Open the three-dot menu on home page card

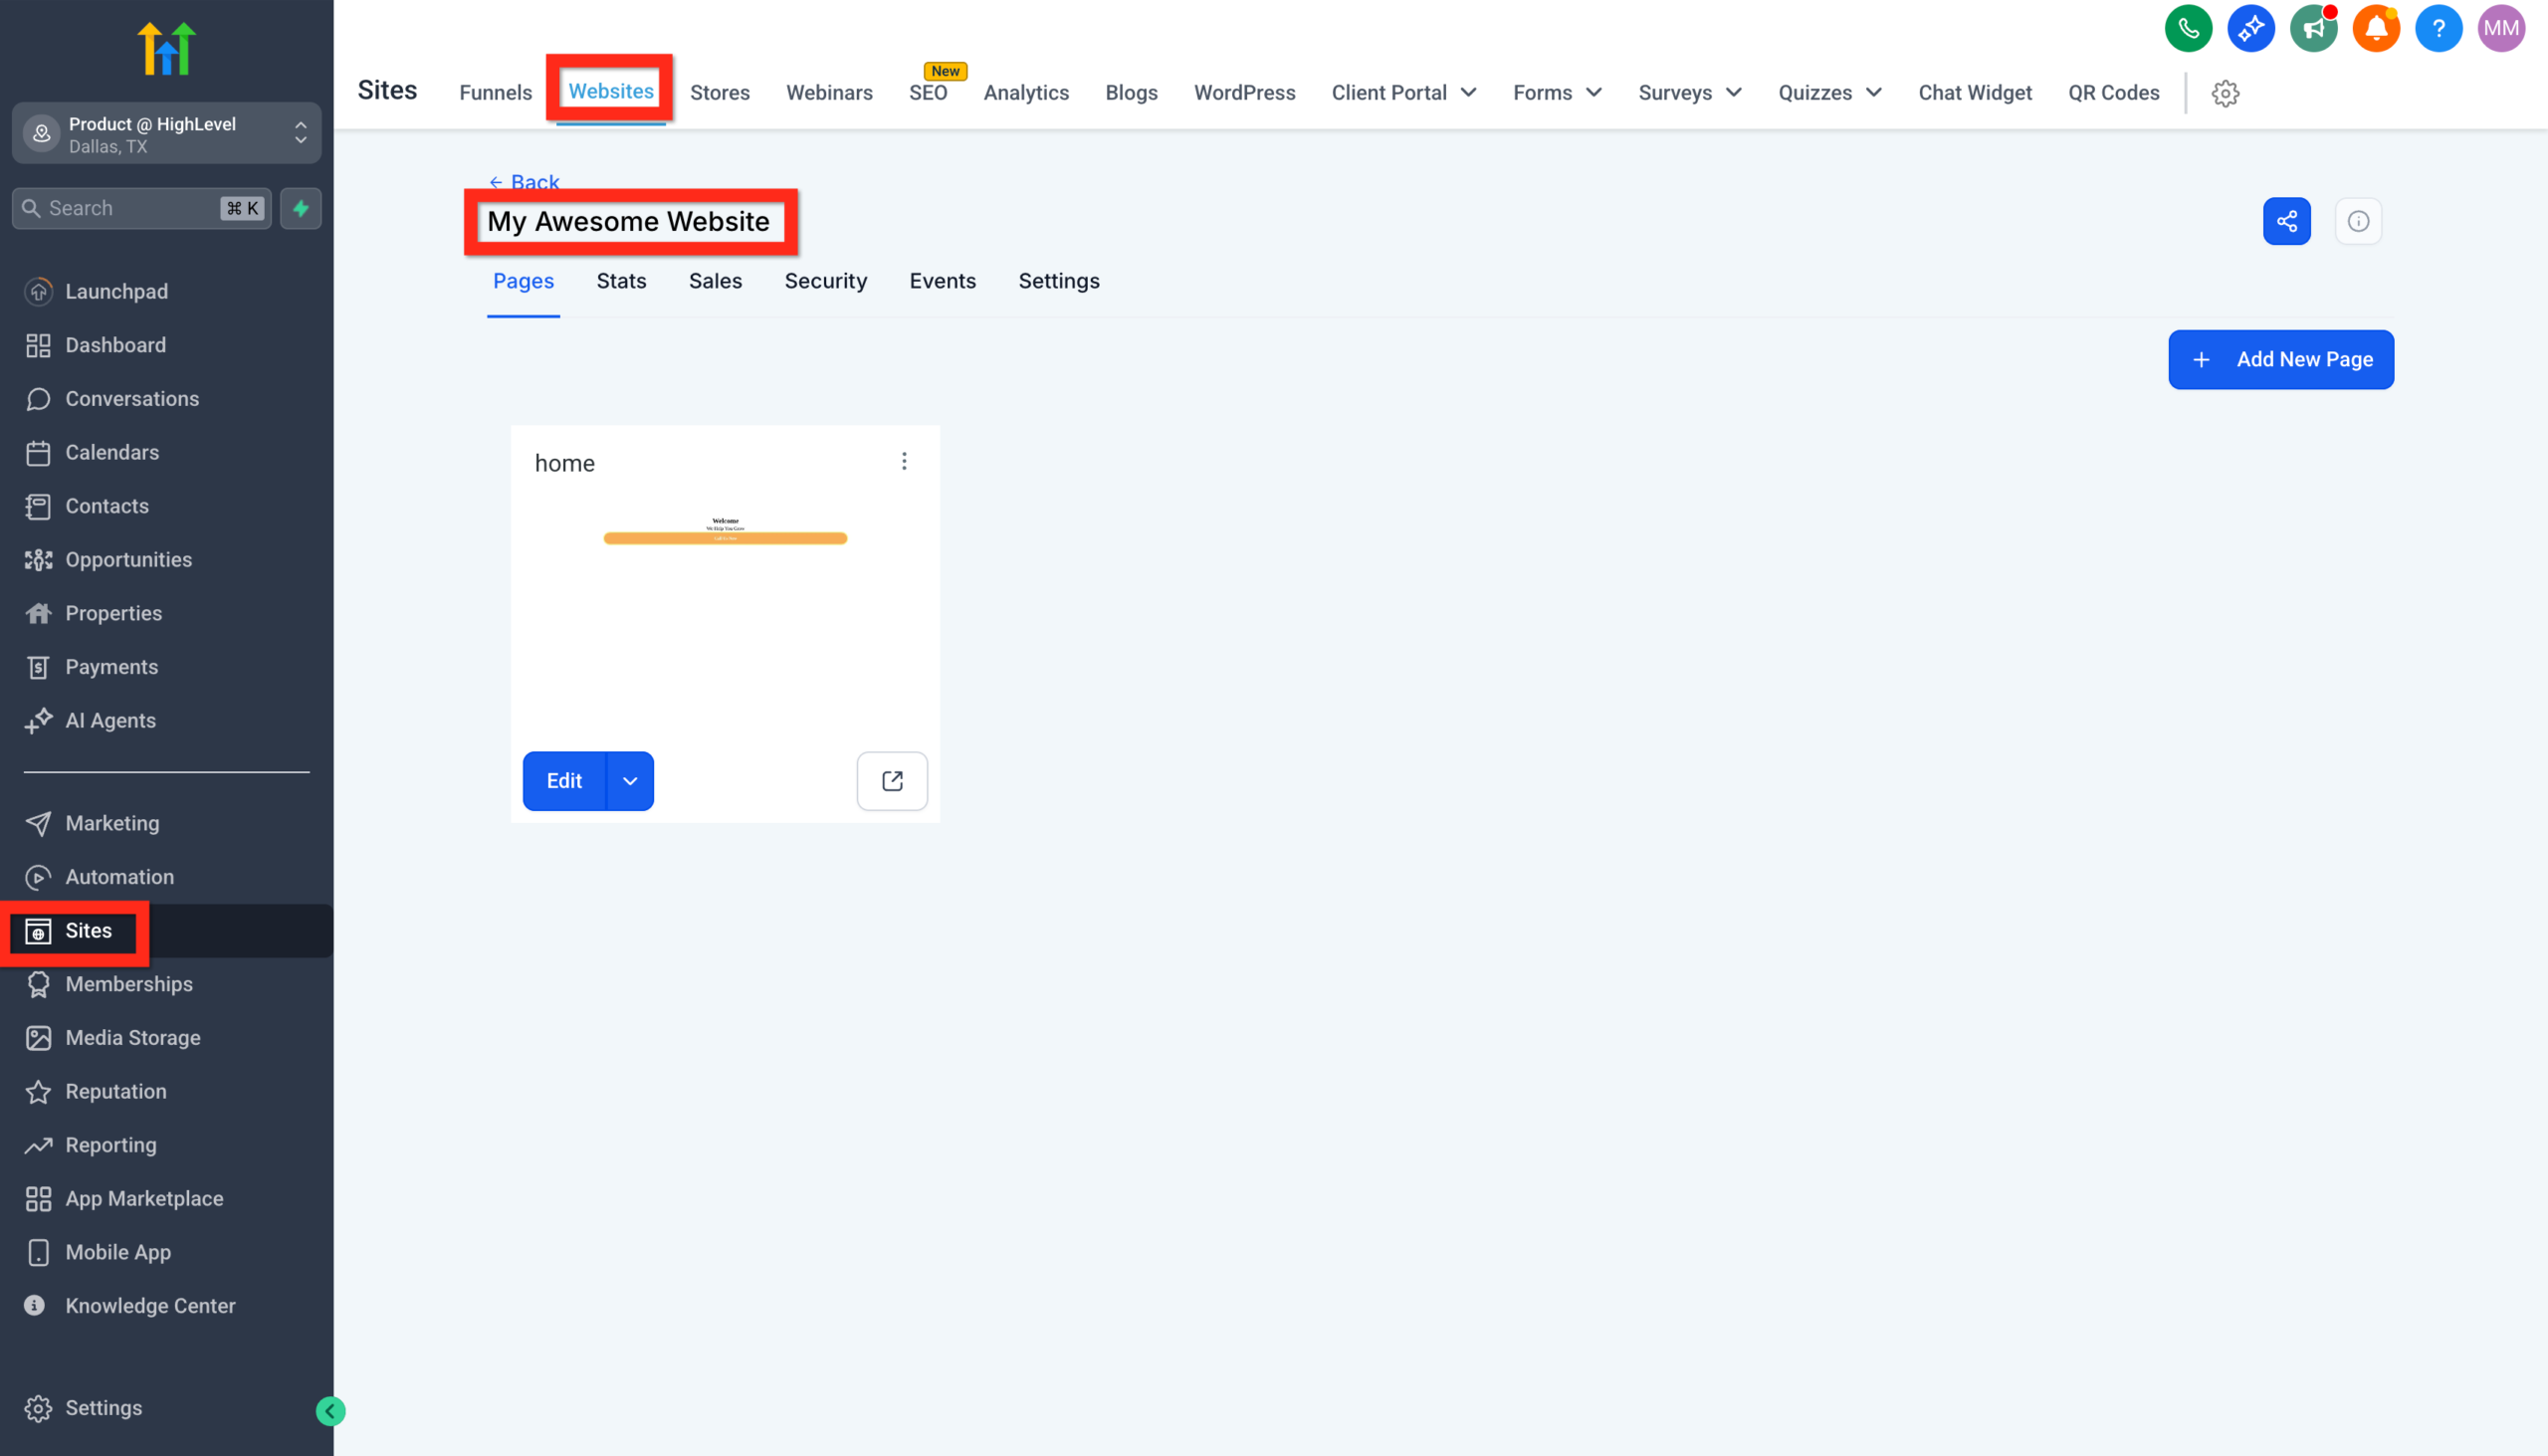[x=904, y=461]
